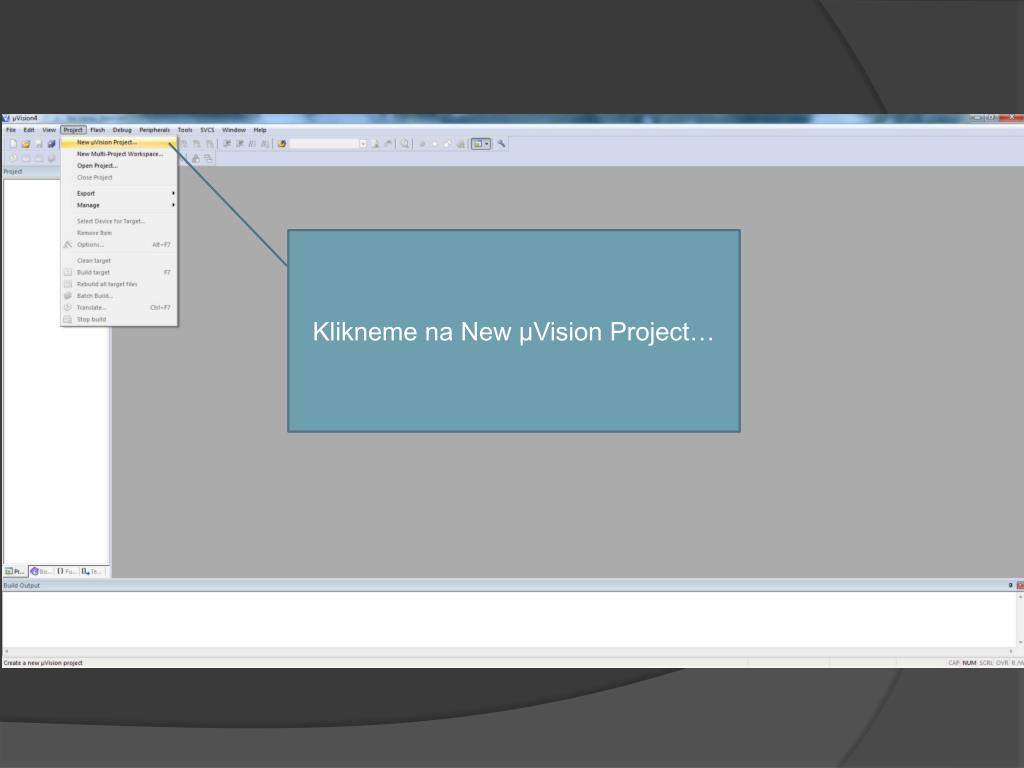
Task: Choose Open Project... from Project menu
Action: click(119, 166)
